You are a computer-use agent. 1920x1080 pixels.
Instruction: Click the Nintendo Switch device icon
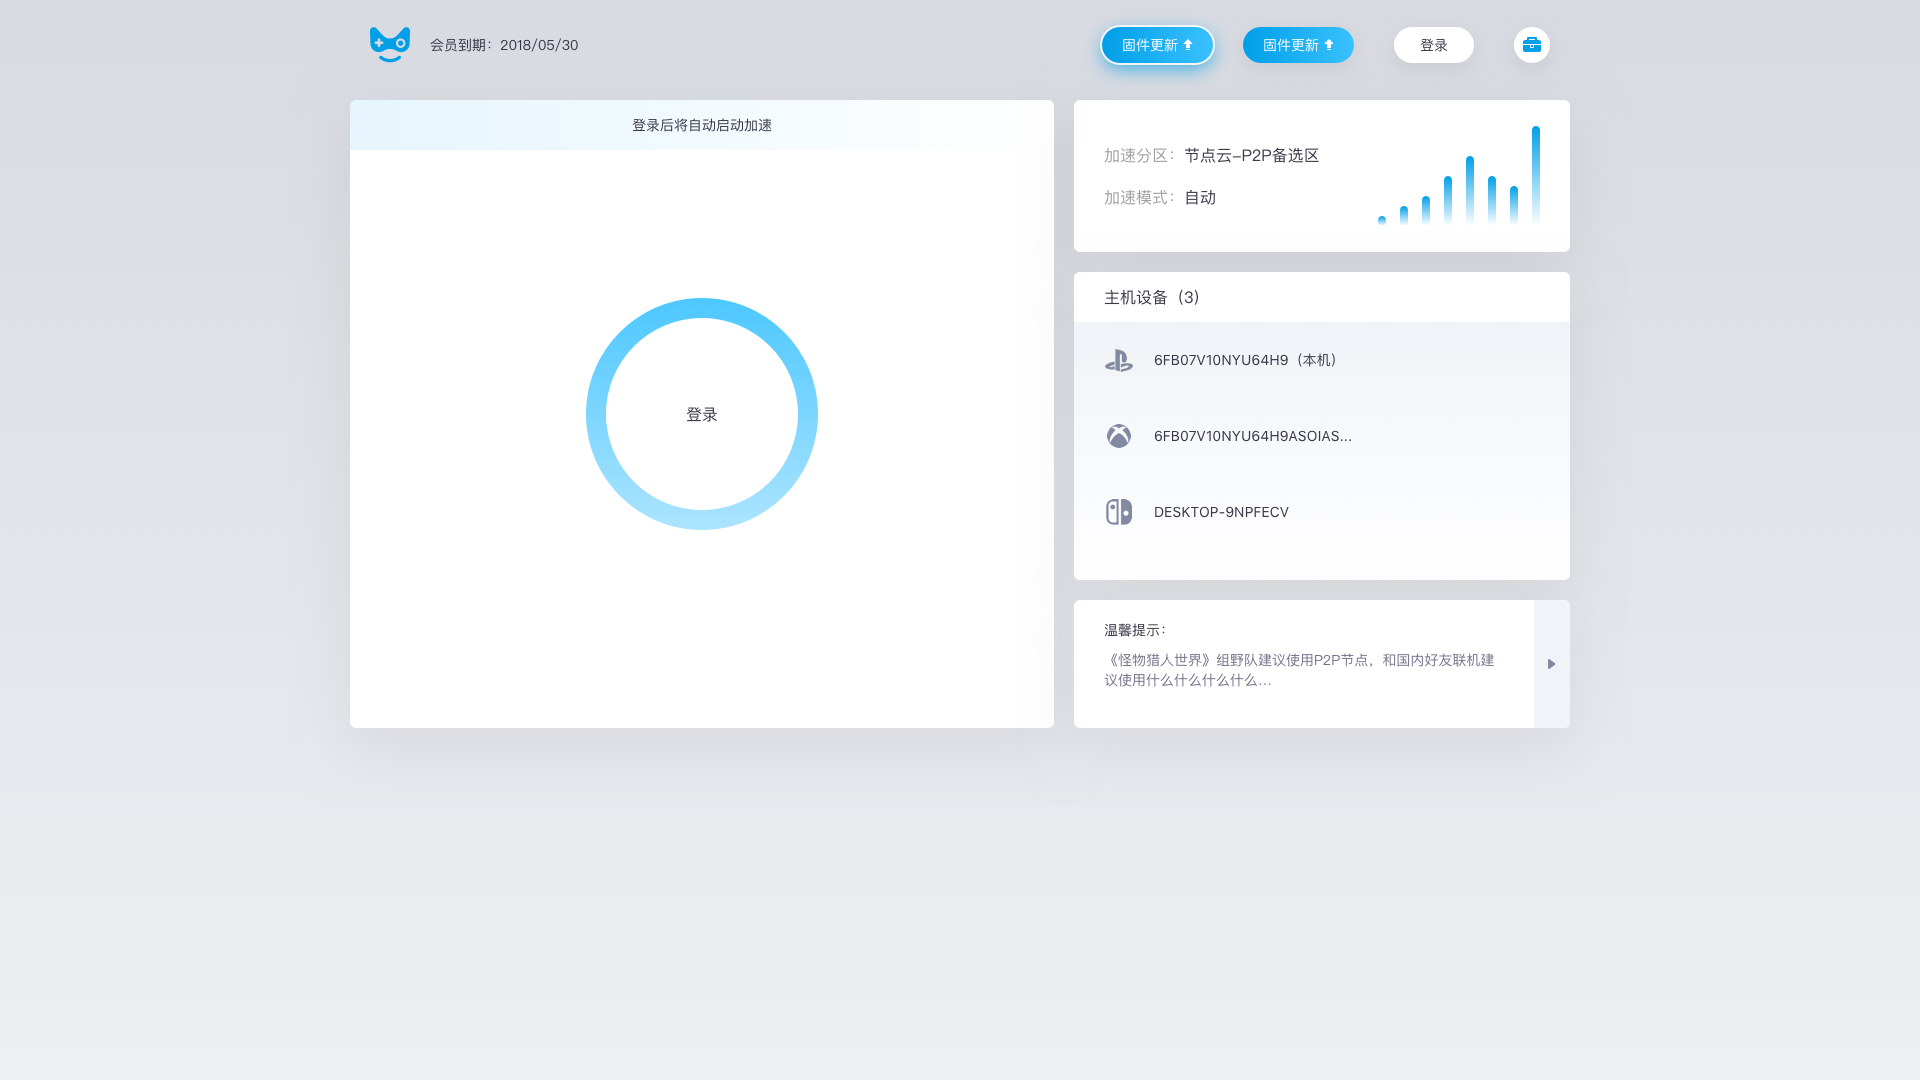pyautogui.click(x=1119, y=512)
